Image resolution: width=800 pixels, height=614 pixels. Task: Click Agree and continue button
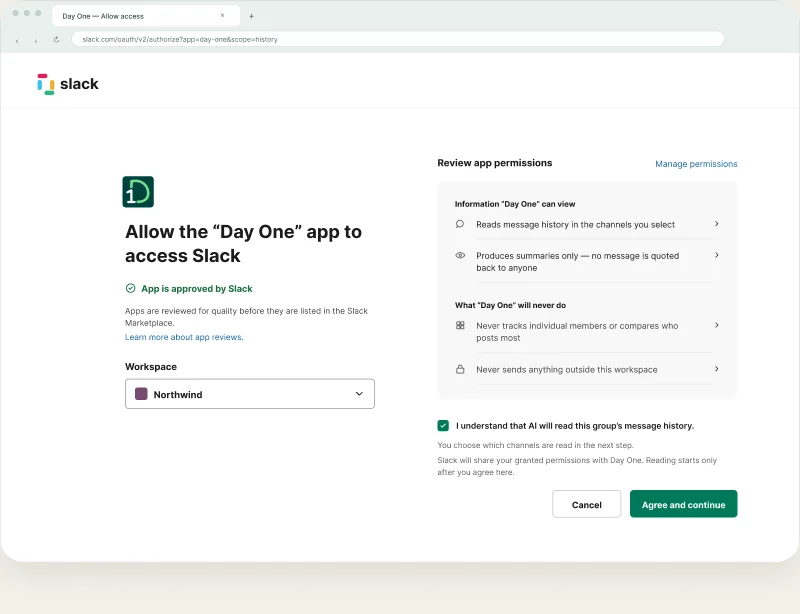tap(683, 504)
